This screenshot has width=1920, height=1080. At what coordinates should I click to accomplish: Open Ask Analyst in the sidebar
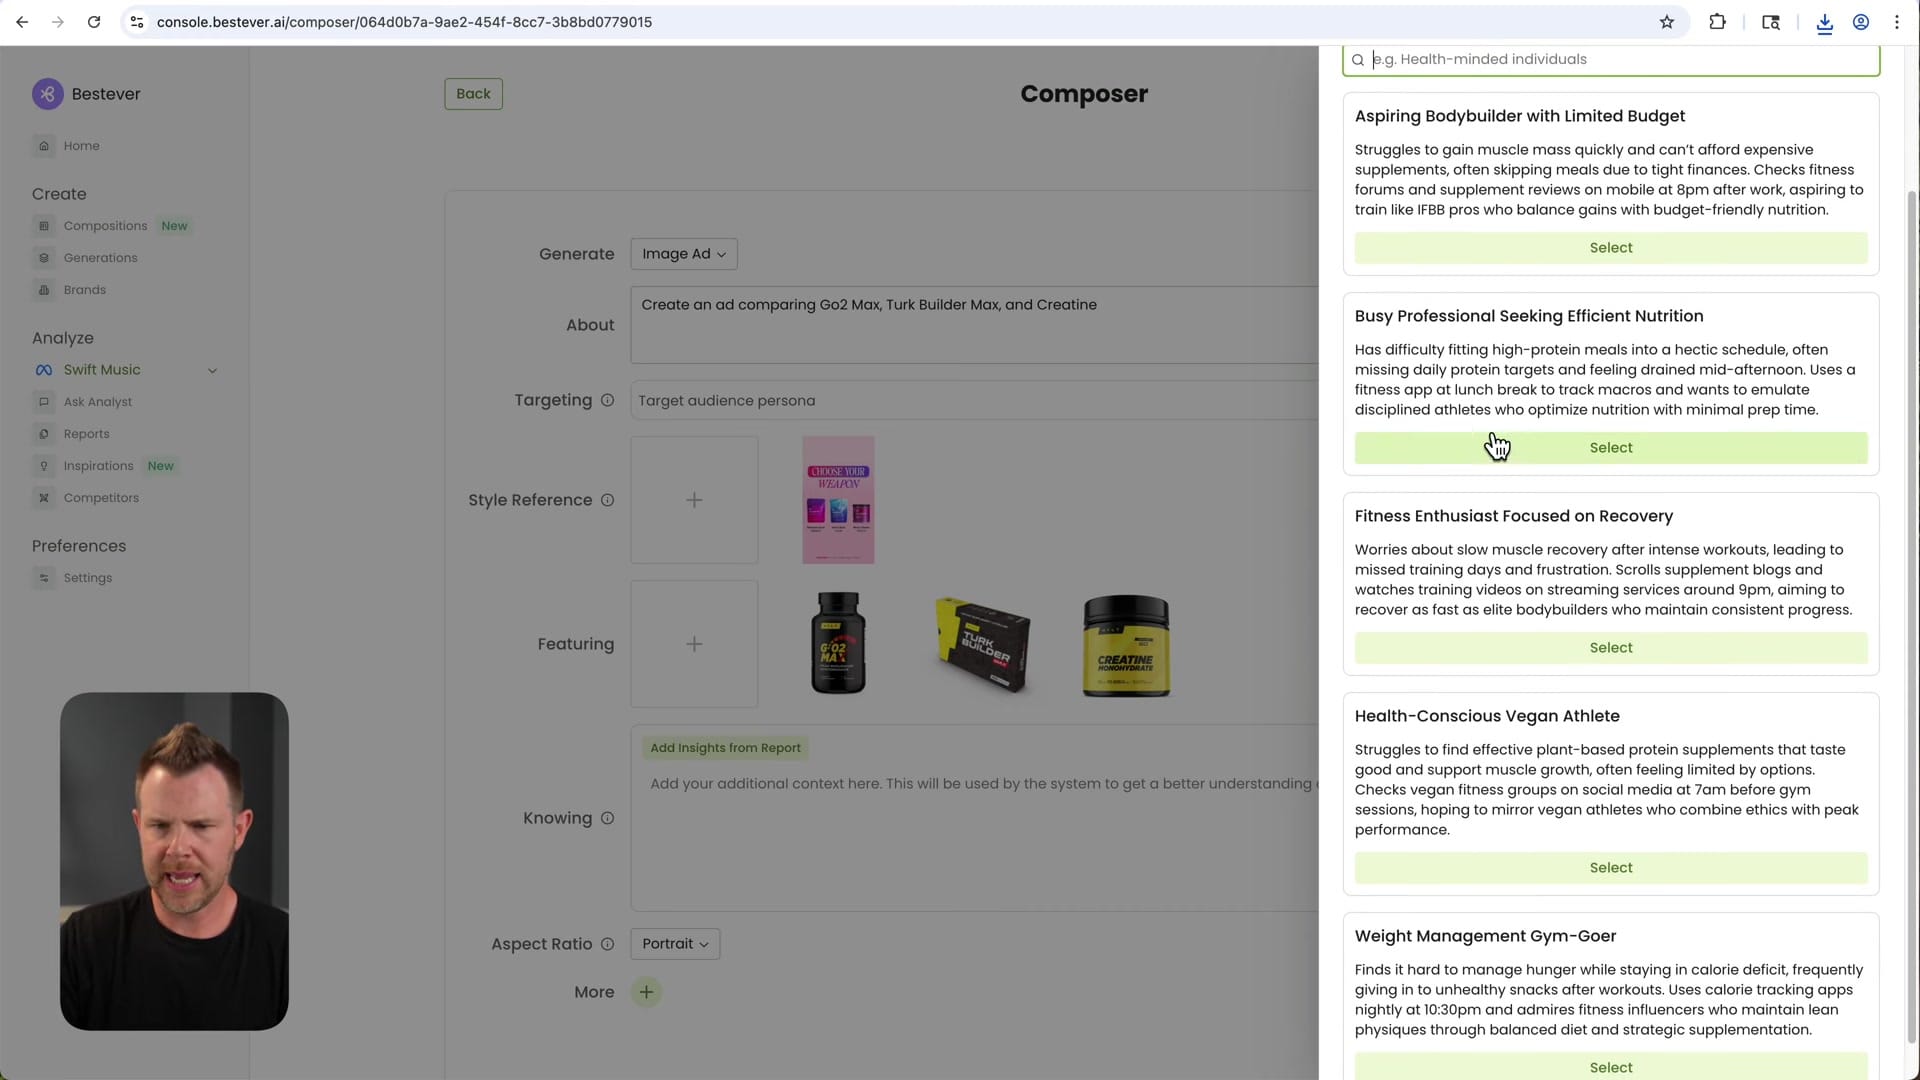click(97, 402)
